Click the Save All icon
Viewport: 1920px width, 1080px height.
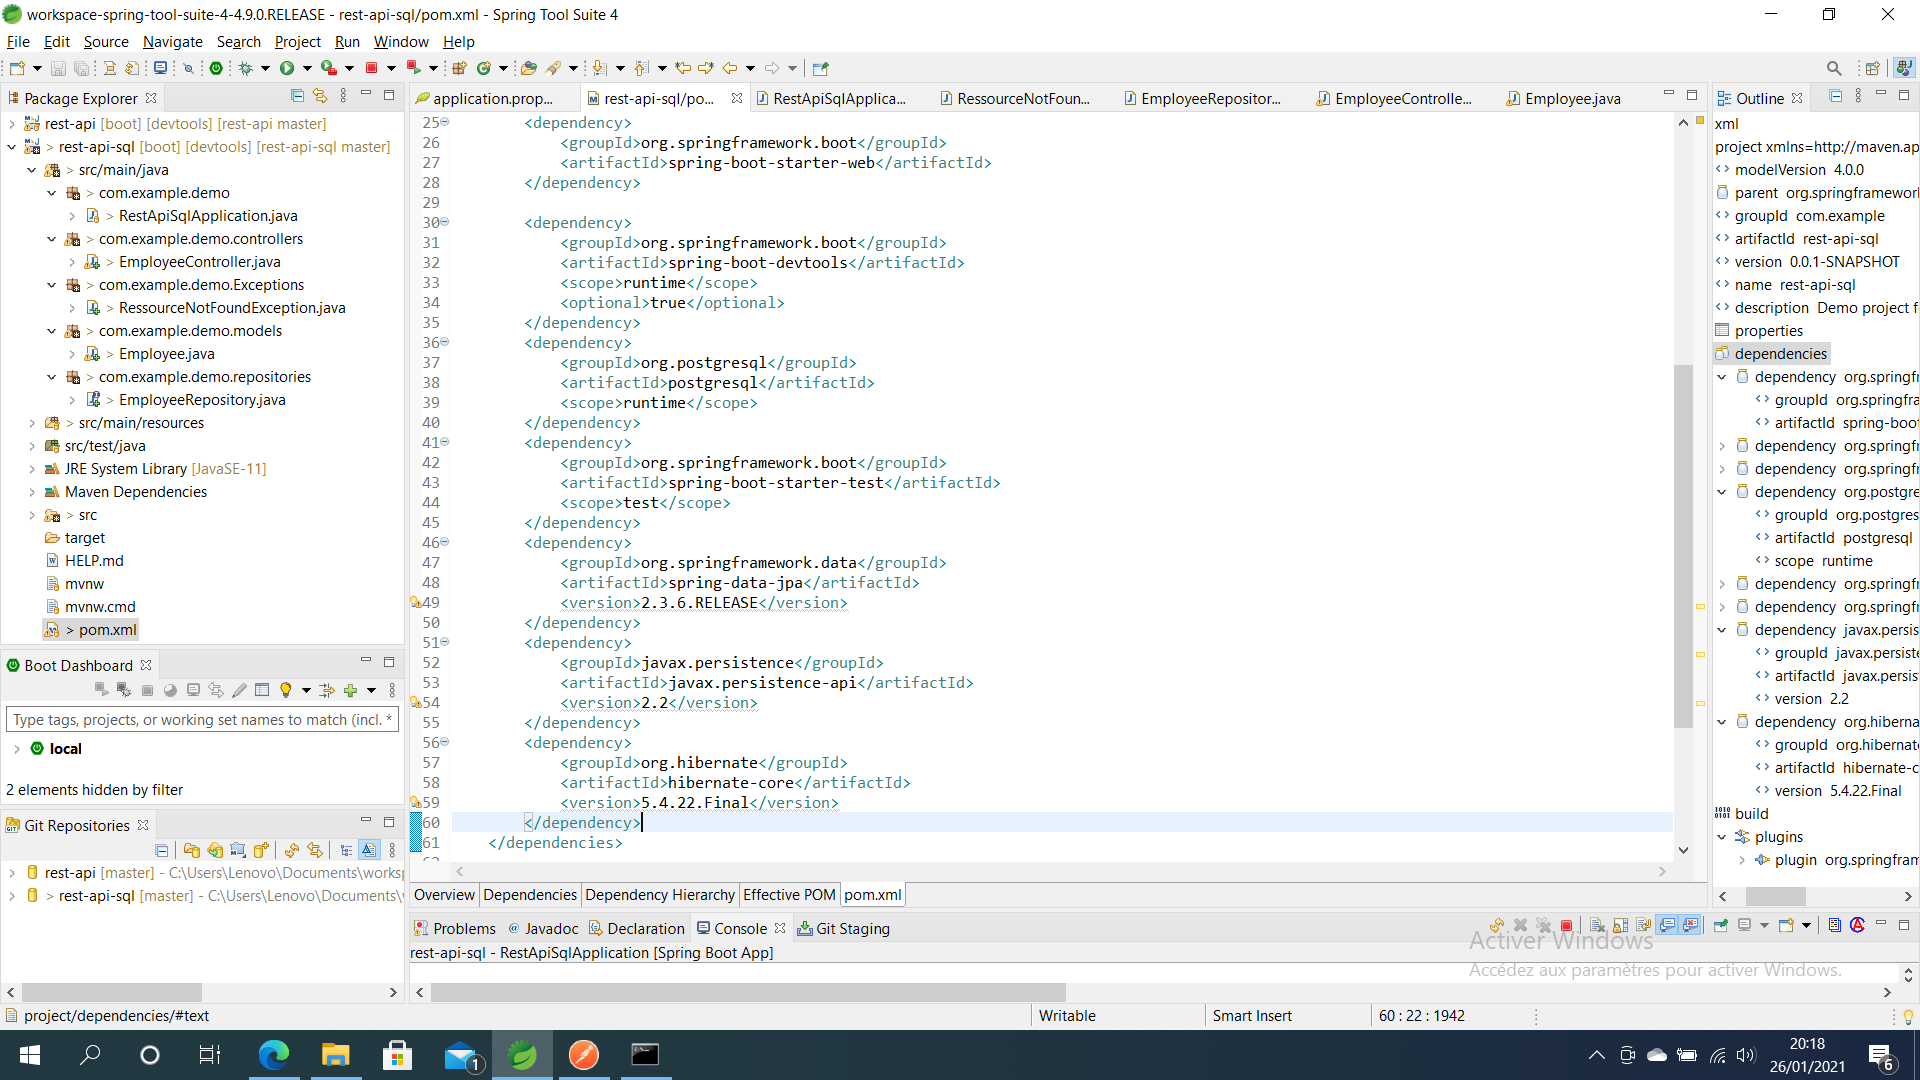click(x=82, y=68)
